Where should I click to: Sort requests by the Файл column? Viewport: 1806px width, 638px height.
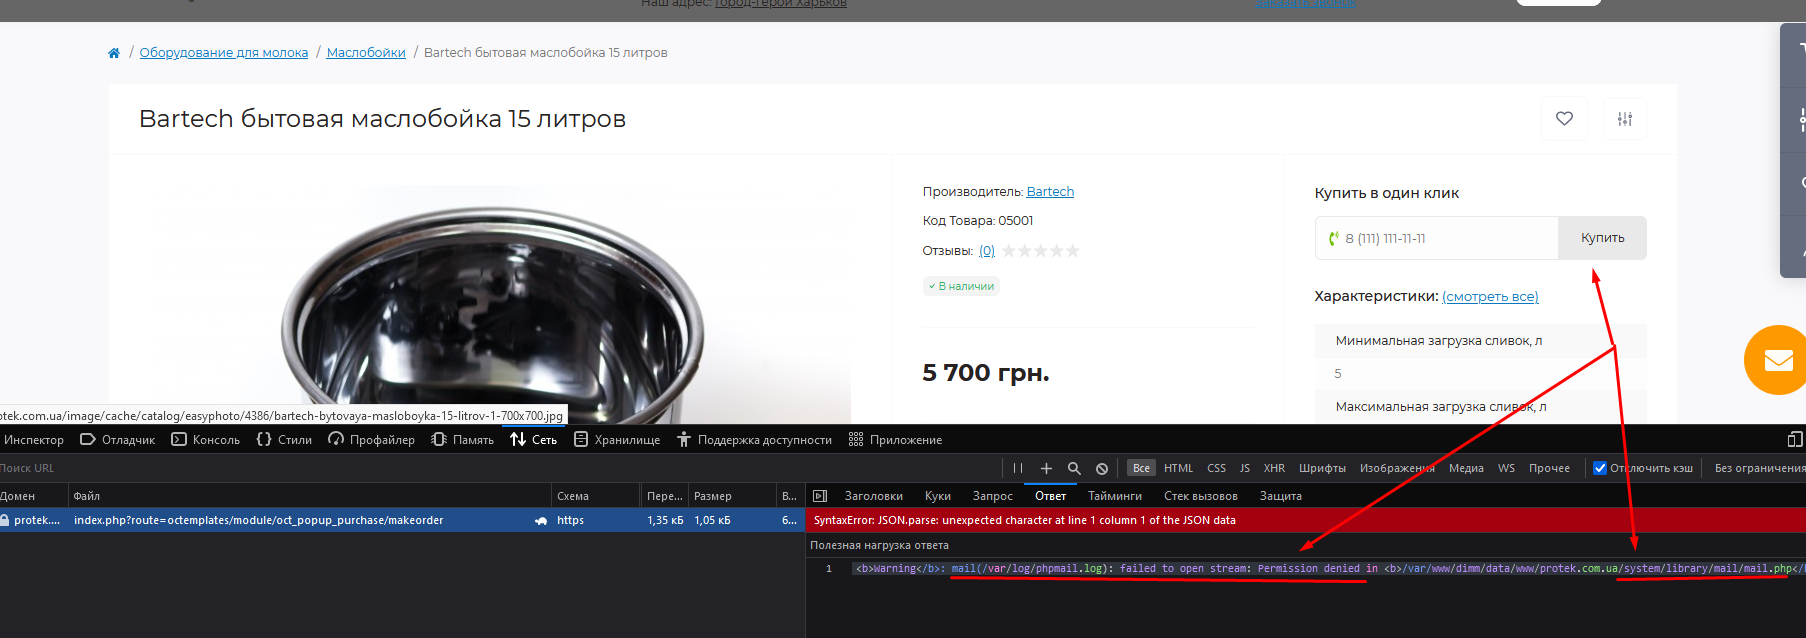point(309,496)
